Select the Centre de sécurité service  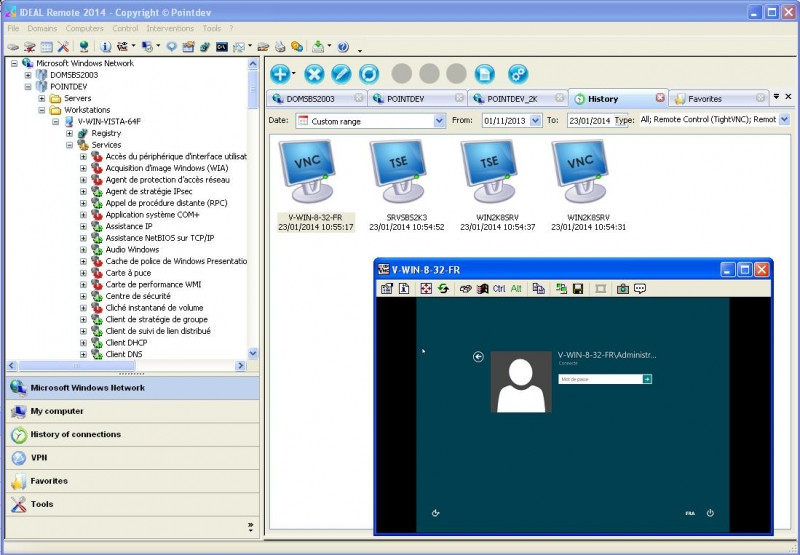click(x=138, y=296)
